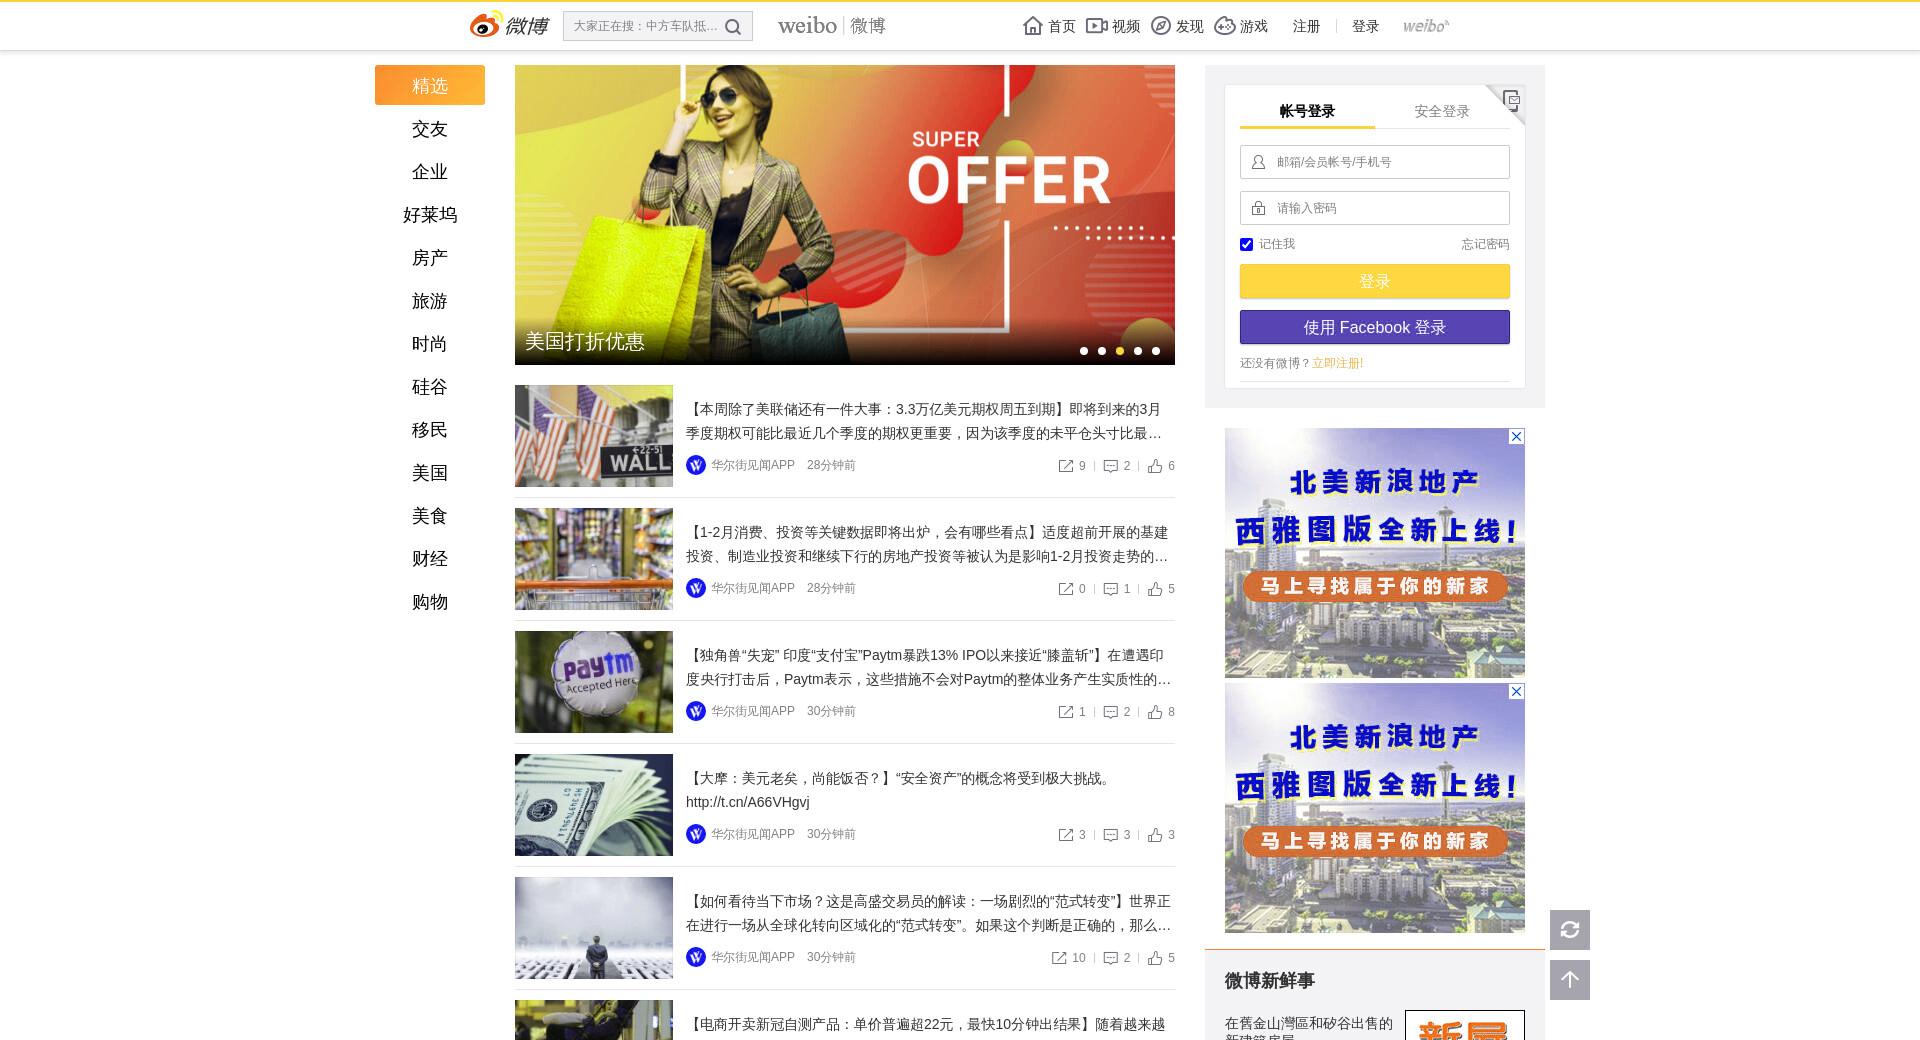Image resolution: width=1920 pixels, height=1040 pixels.
Task: Close the first 北美新浪地产 ad
Action: point(1516,436)
